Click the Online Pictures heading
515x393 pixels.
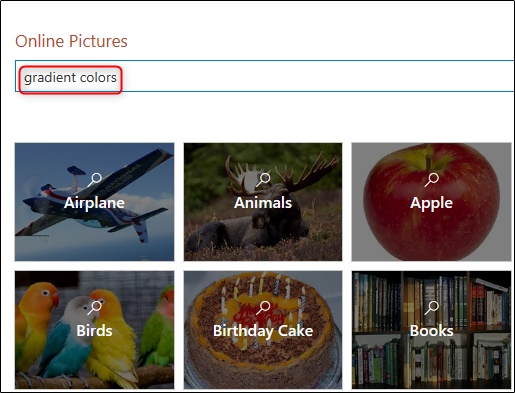click(71, 41)
